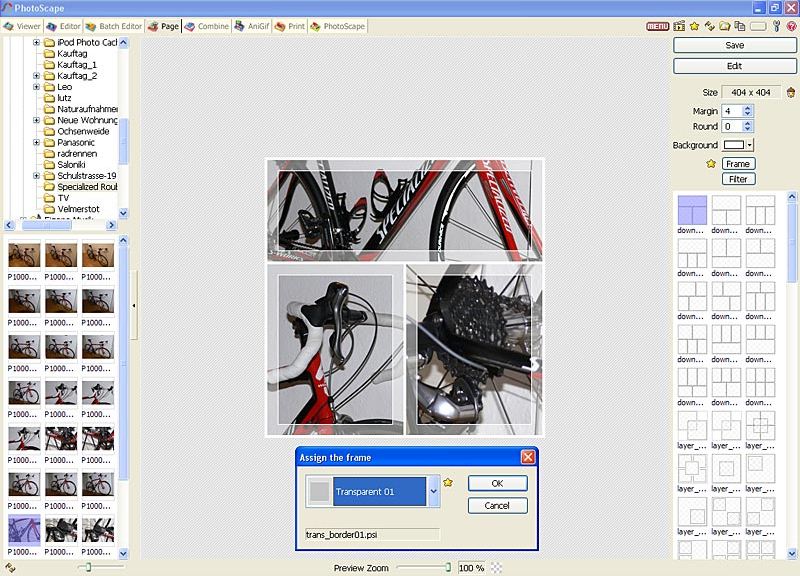
Task: Click the 404 x 404 size field
Action: click(751, 92)
